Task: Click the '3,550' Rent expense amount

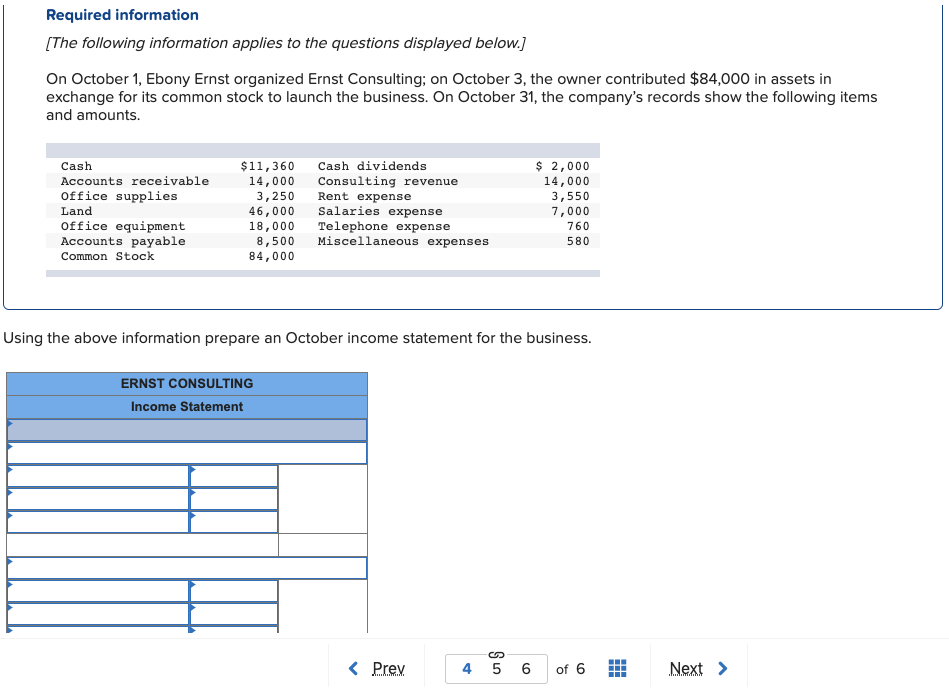Action: click(570, 196)
